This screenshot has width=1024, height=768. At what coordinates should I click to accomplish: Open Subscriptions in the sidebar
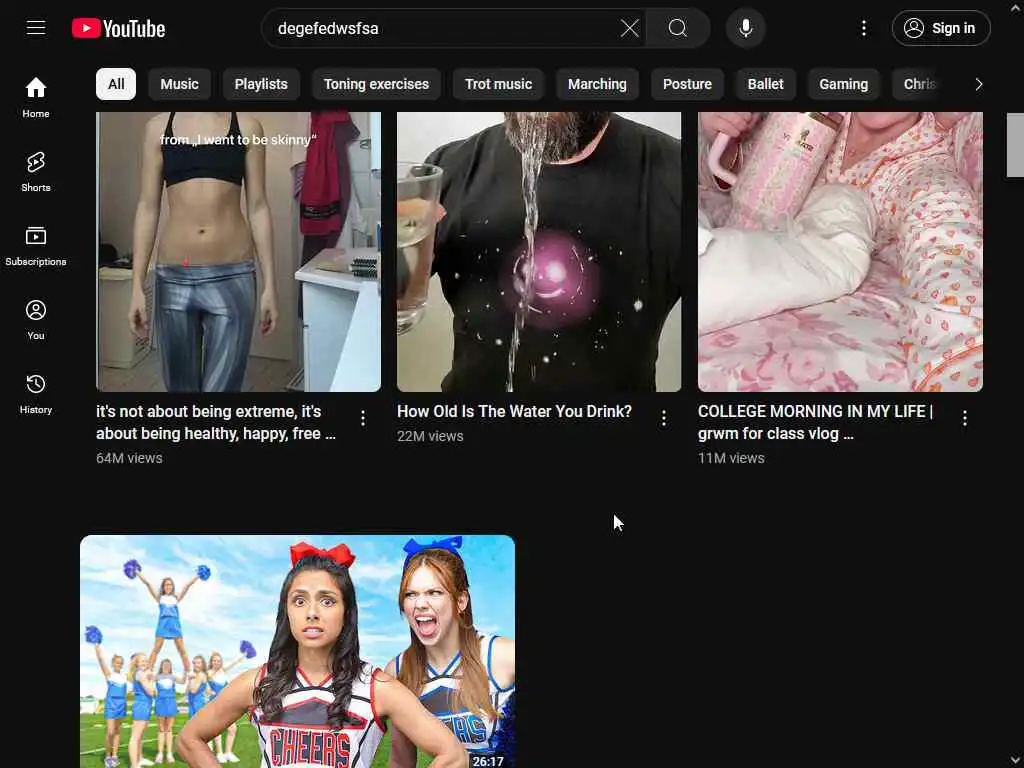36,246
